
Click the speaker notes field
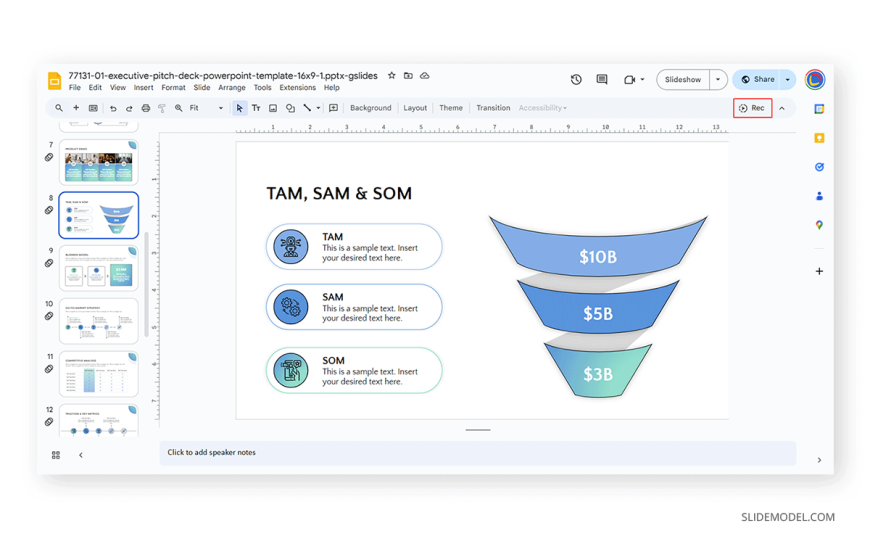(477, 453)
